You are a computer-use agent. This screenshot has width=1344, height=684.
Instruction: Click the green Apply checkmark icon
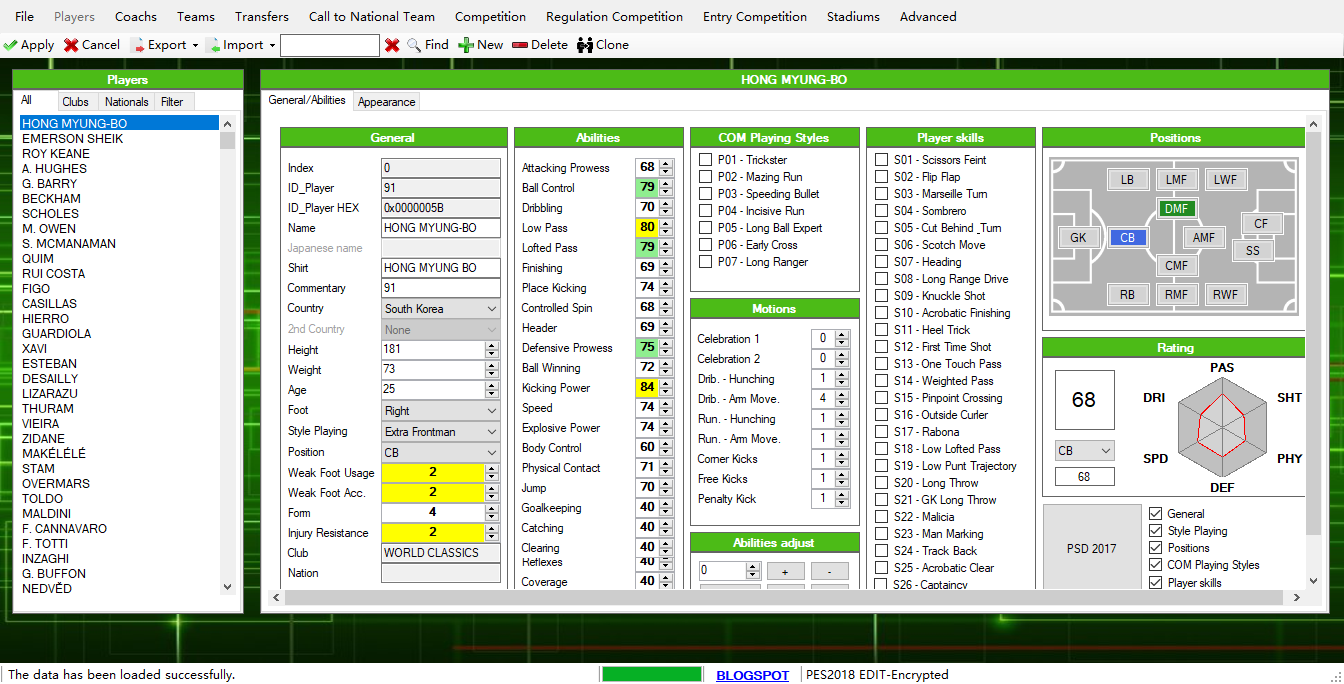(10, 45)
